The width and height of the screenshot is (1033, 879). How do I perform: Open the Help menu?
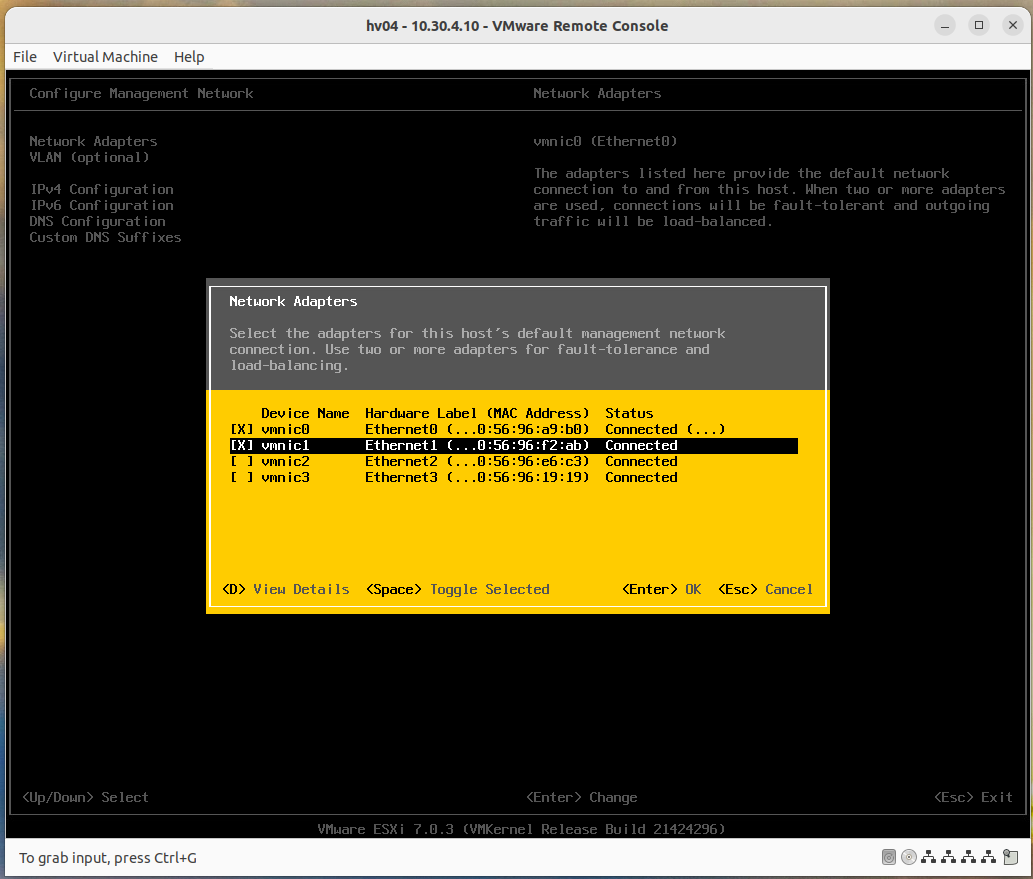pos(188,57)
